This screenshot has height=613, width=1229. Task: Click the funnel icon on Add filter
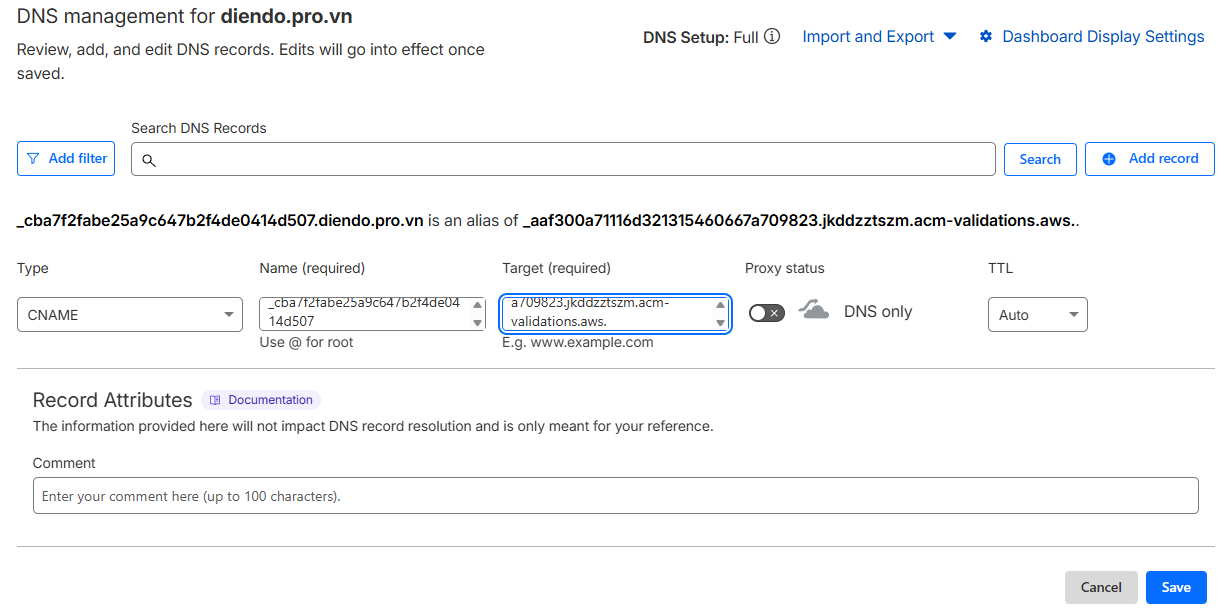34,159
